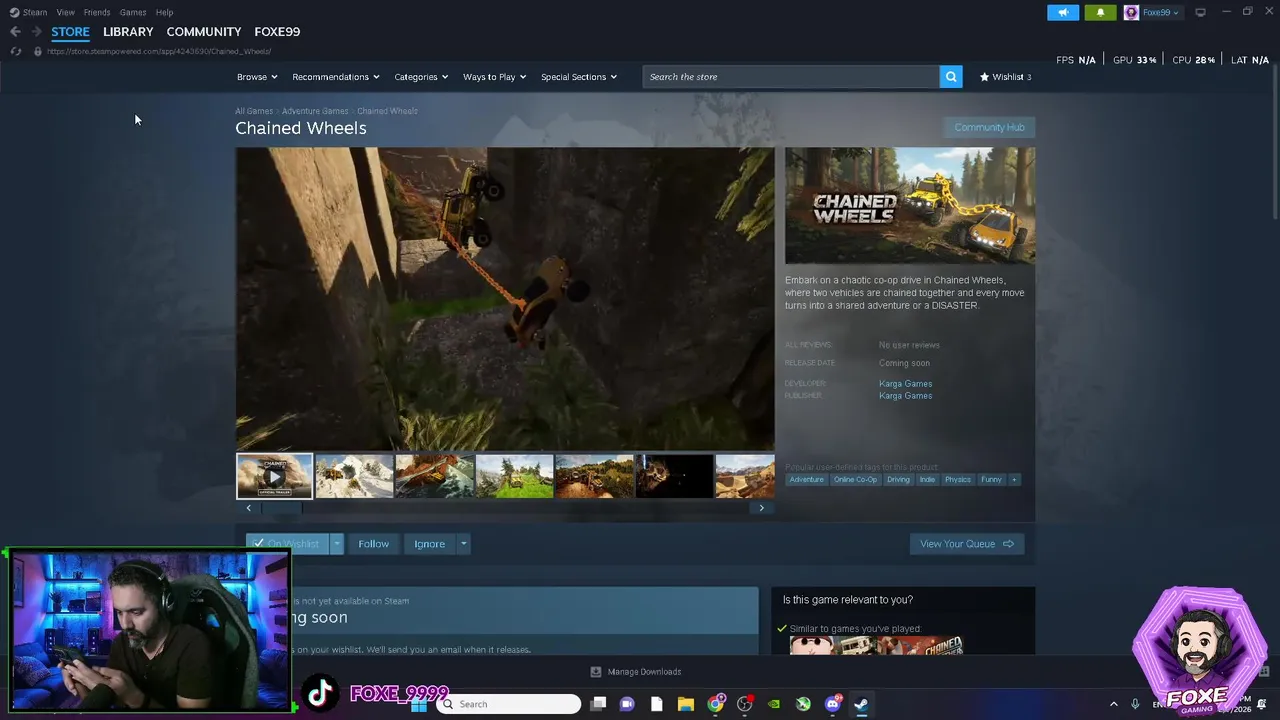Select the official trailer thumbnail
This screenshot has width=1280, height=720.
tap(274, 476)
